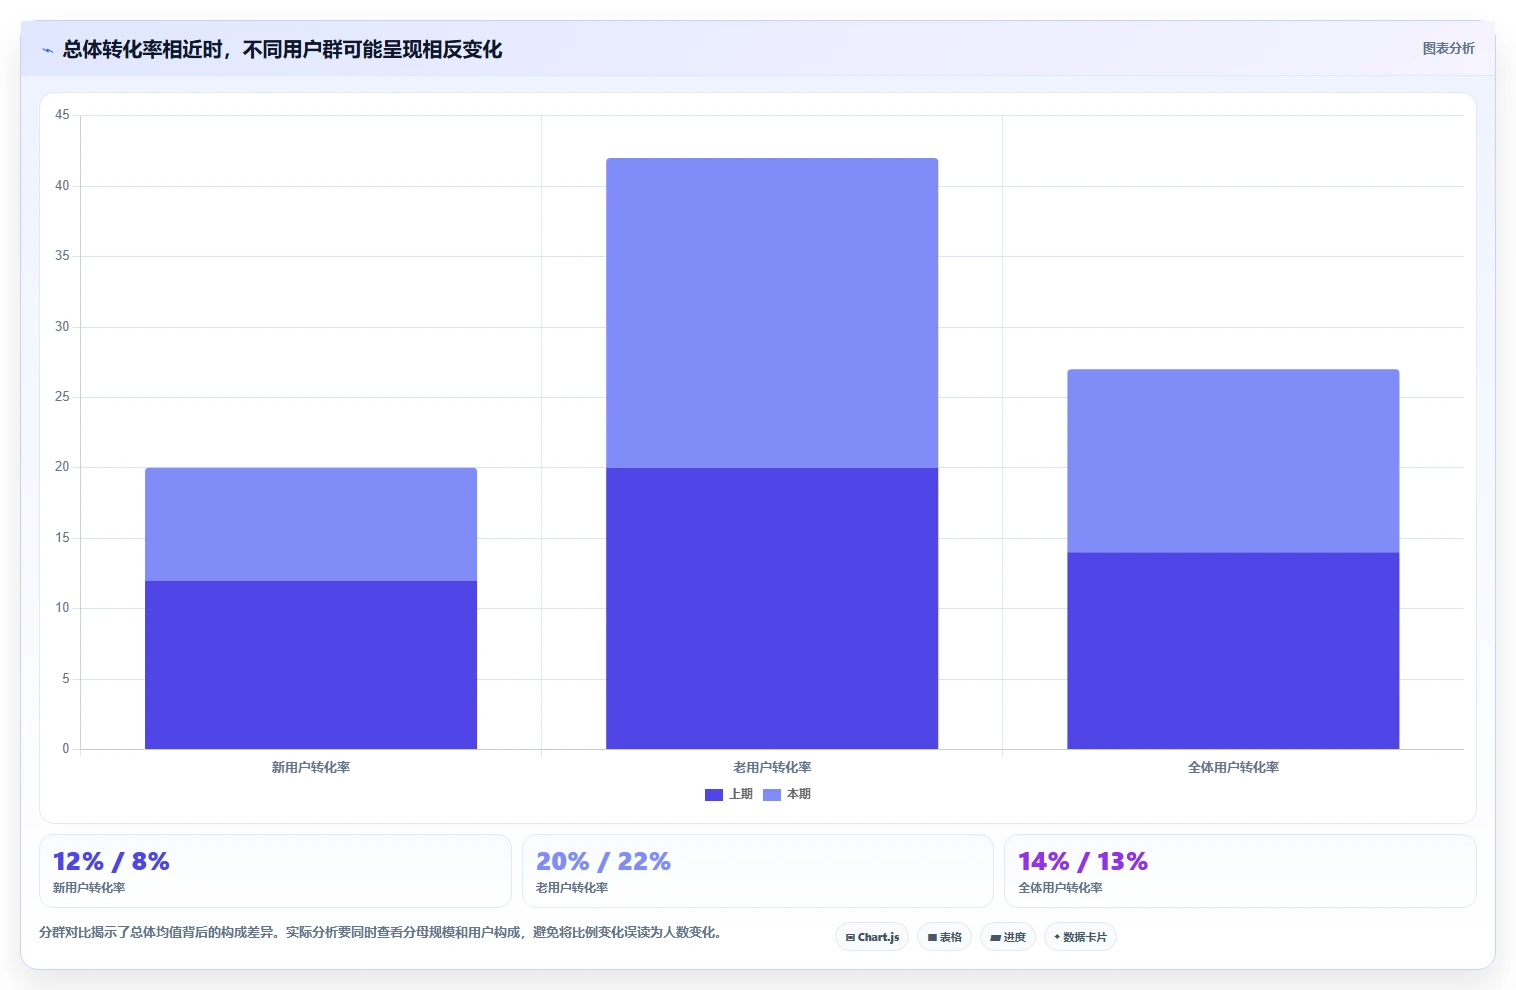Click the y-axis value 45
Viewport: 1516px width, 990px height.
pos(62,115)
